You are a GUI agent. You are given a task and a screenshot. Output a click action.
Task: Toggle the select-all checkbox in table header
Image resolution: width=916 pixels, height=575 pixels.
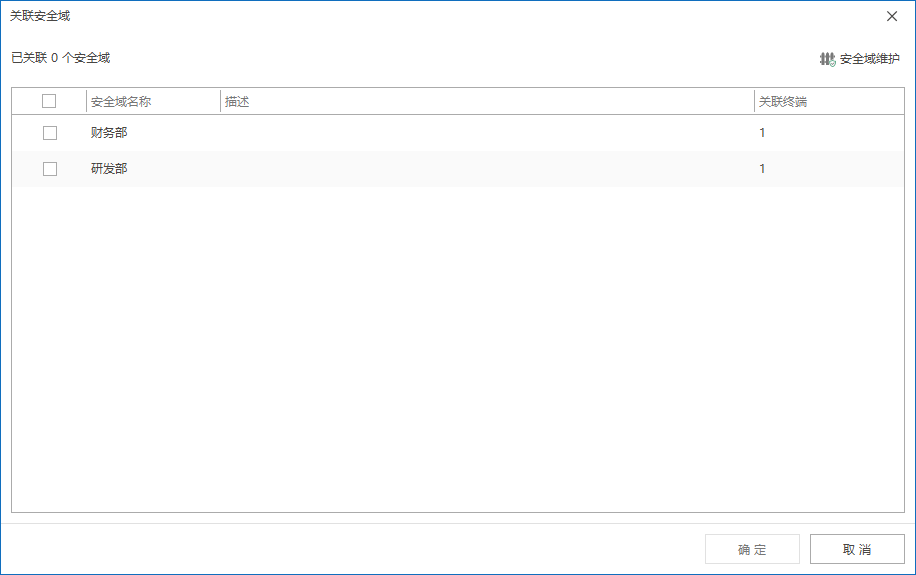click(49, 101)
